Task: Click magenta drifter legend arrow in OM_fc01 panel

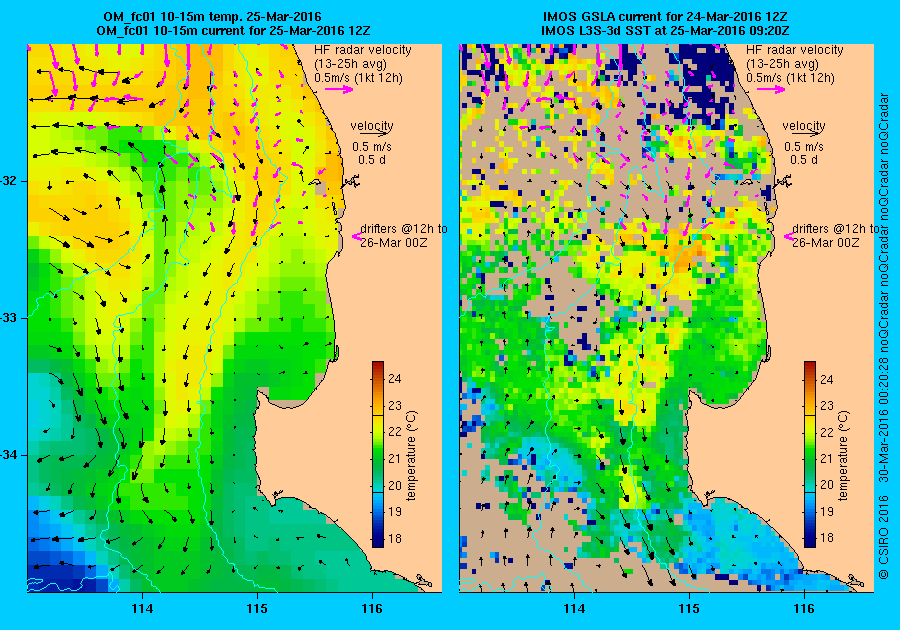Action: (x=356, y=236)
